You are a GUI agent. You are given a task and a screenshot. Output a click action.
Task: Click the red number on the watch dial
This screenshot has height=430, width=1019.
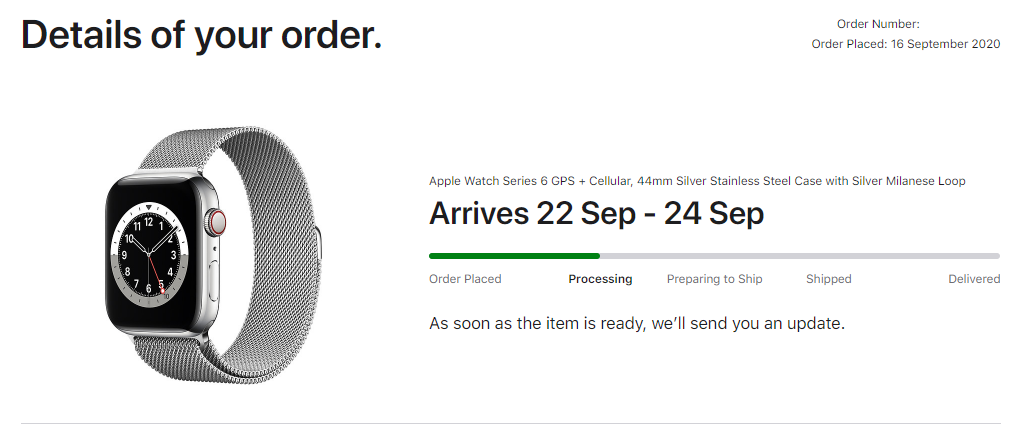click(x=161, y=286)
